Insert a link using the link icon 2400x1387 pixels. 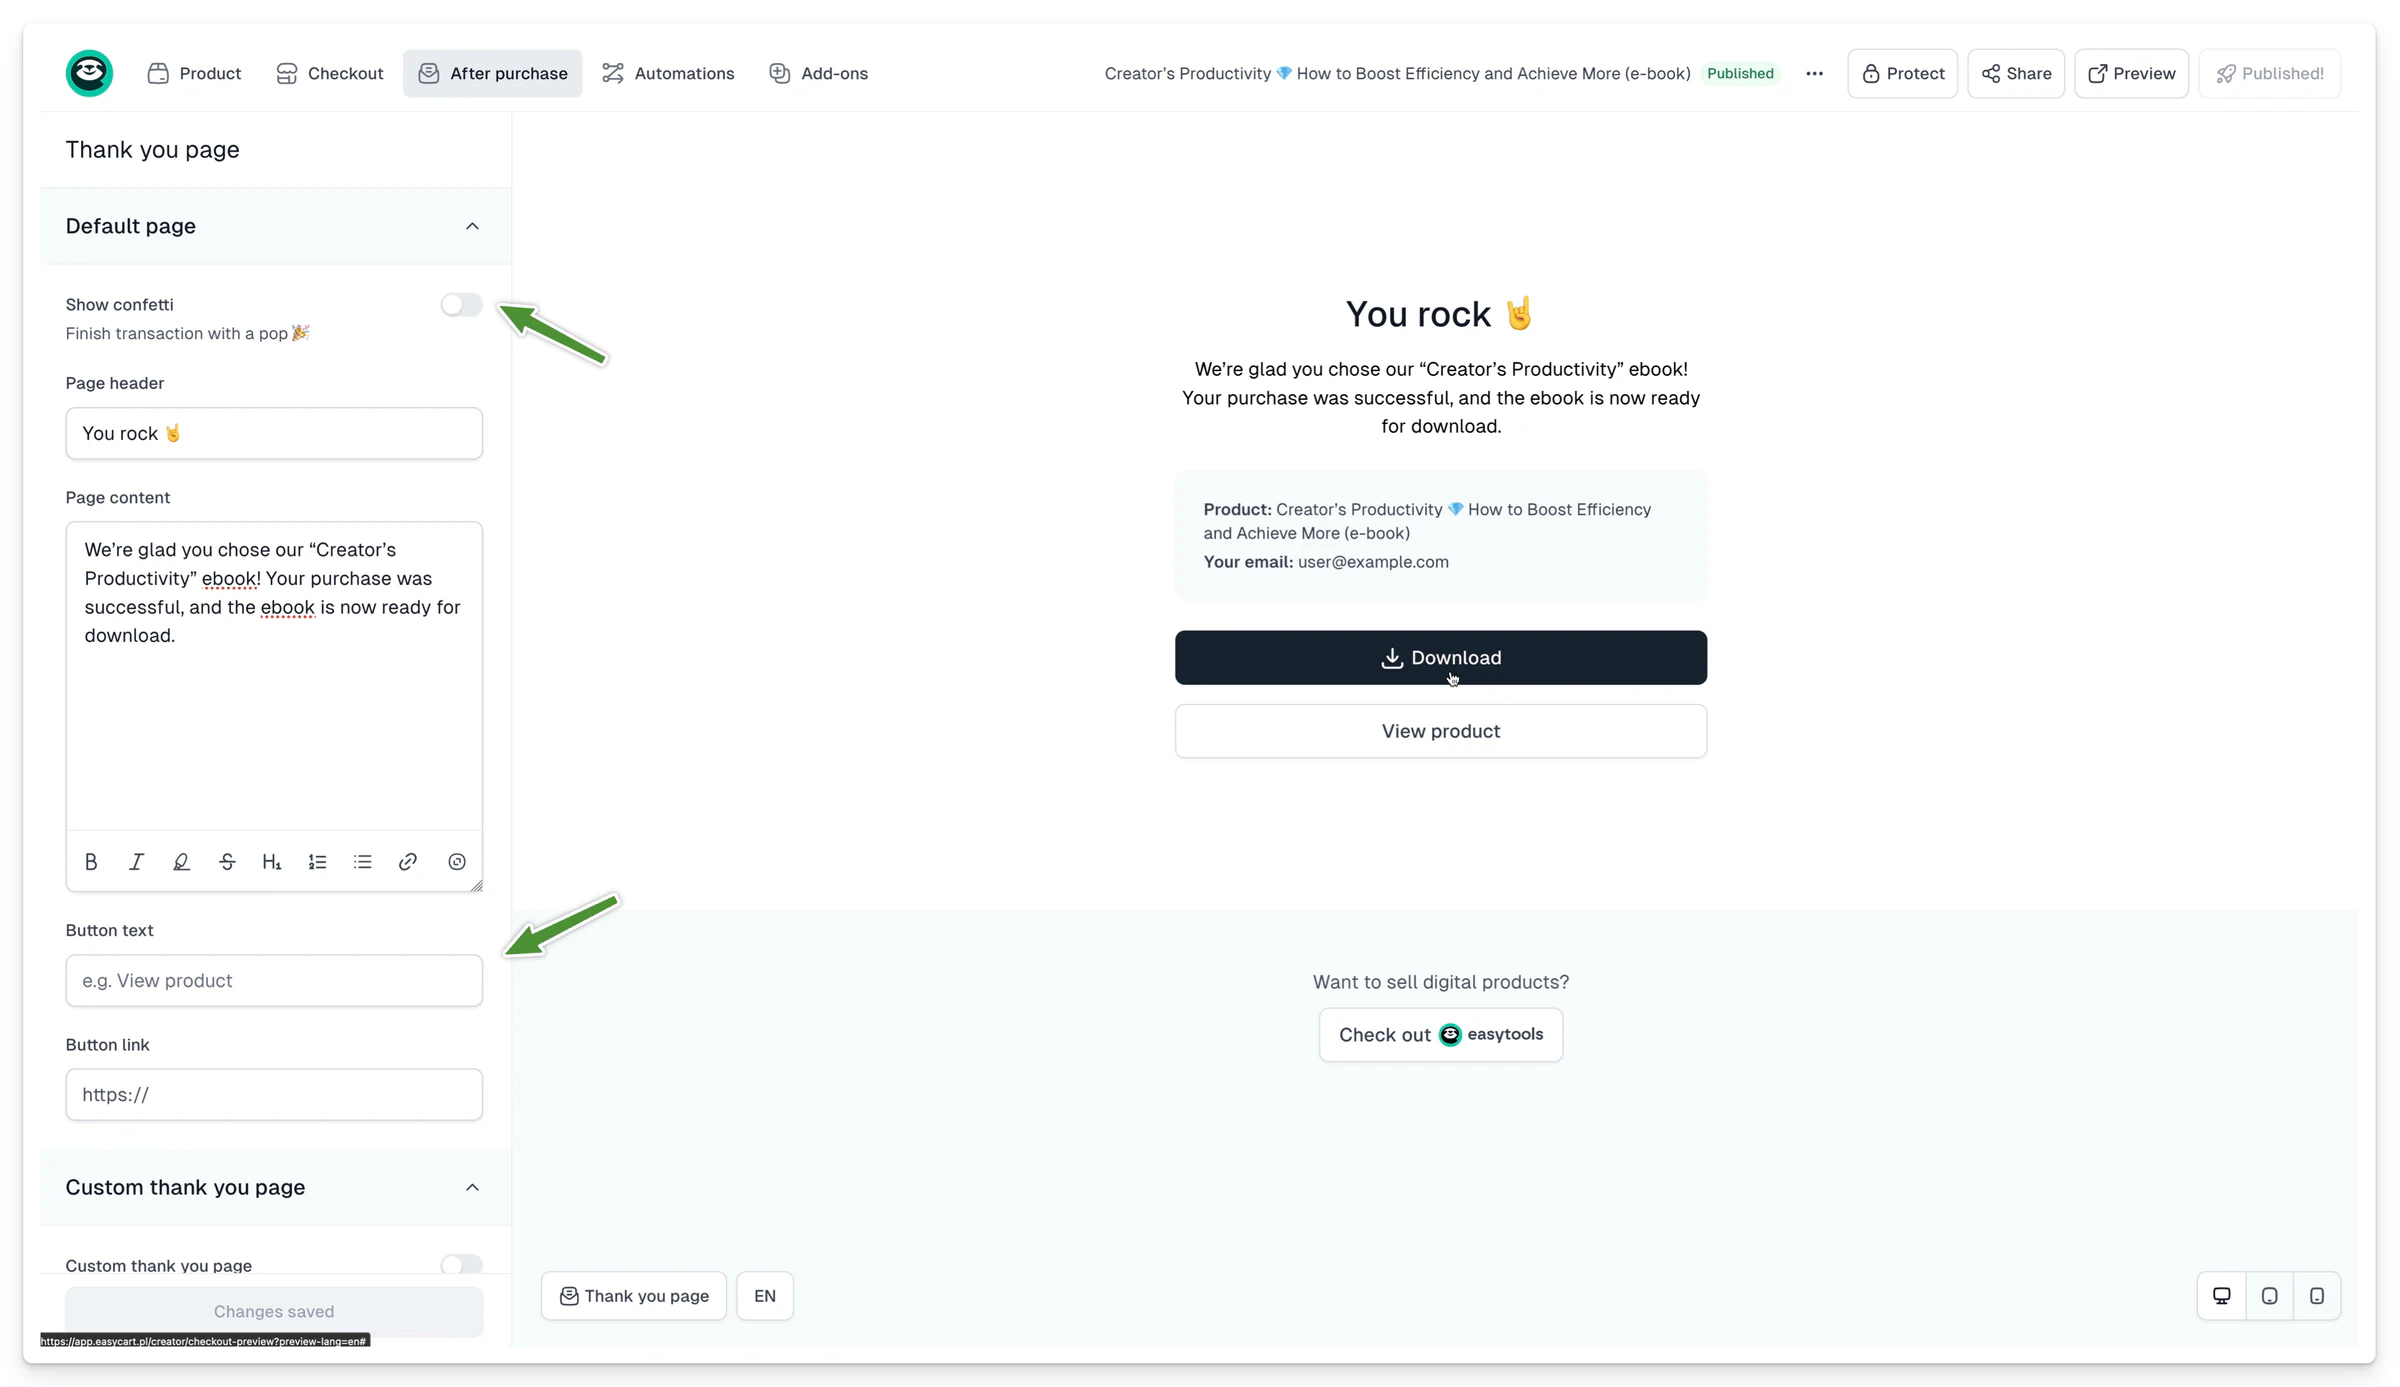[407, 862]
